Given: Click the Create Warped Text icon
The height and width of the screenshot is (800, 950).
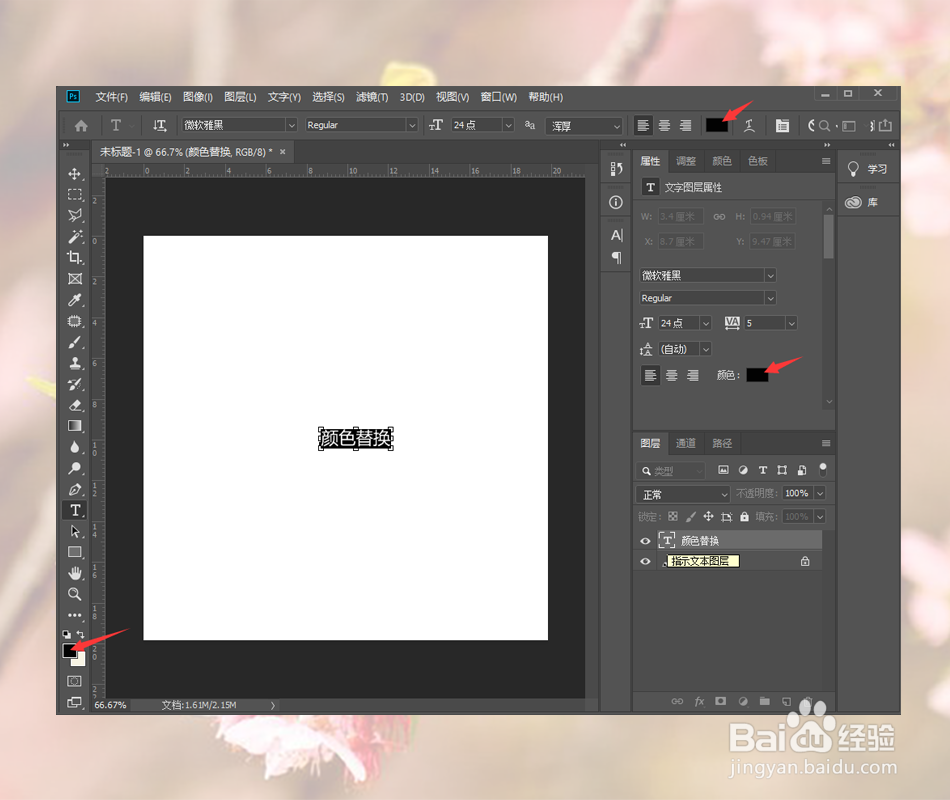Looking at the screenshot, I should coord(749,125).
